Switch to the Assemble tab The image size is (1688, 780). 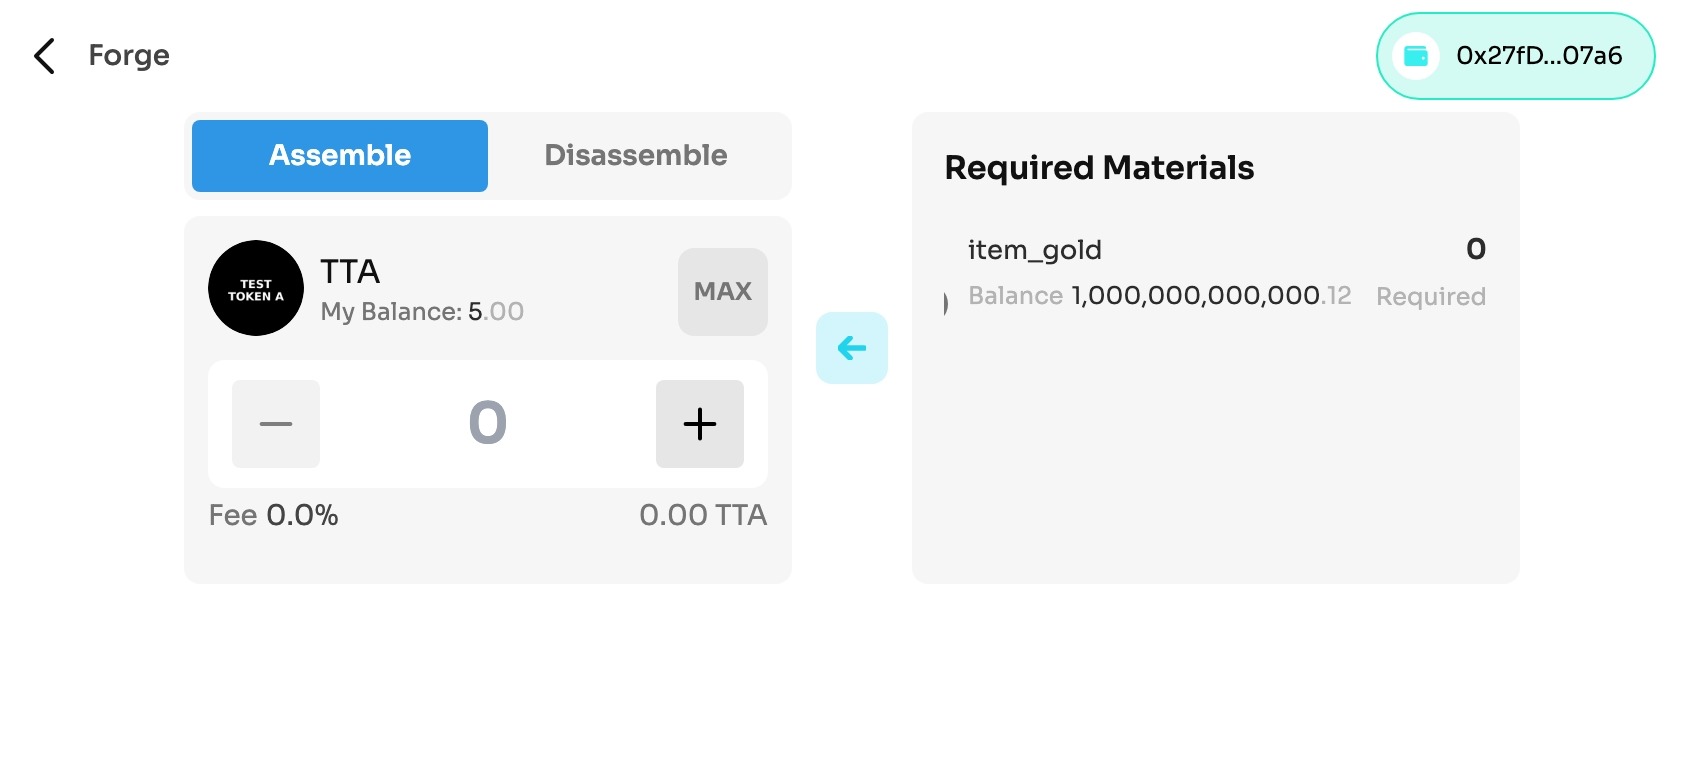point(340,156)
